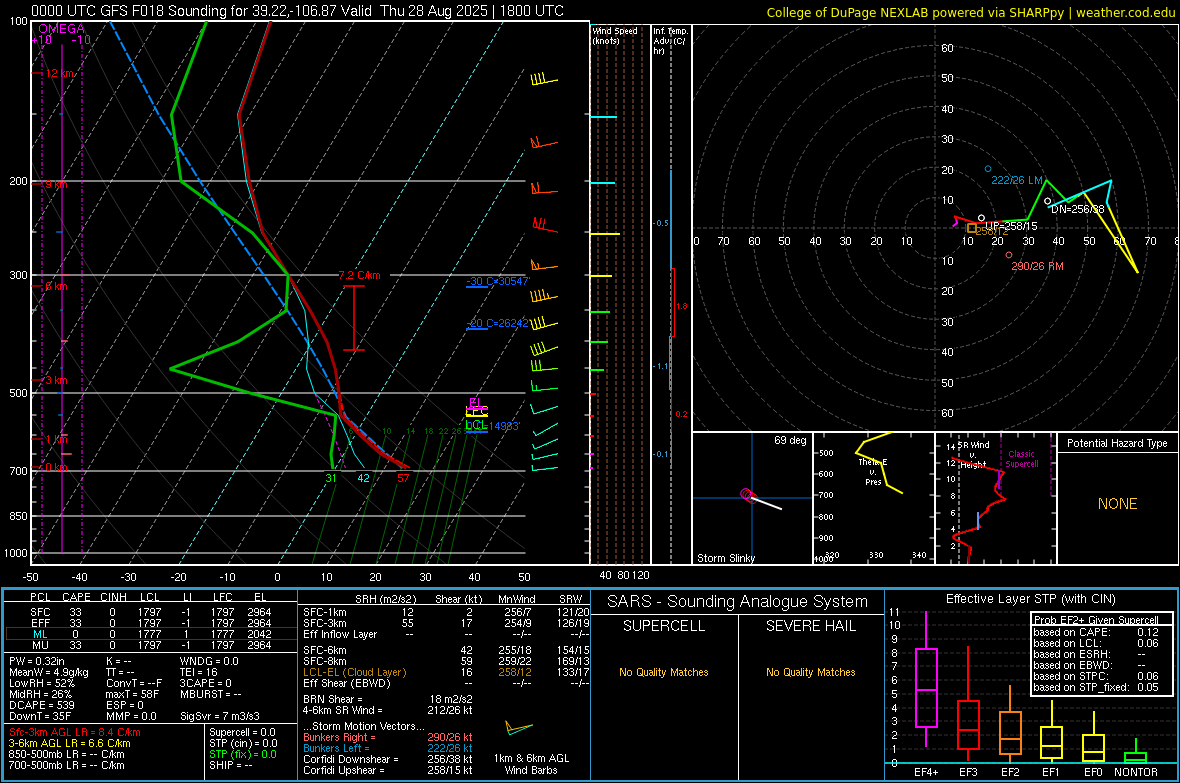Image resolution: width=1180 pixels, height=783 pixels.
Task: Click the blue left-mover circle on hodograph
Action: pyautogui.click(x=988, y=169)
